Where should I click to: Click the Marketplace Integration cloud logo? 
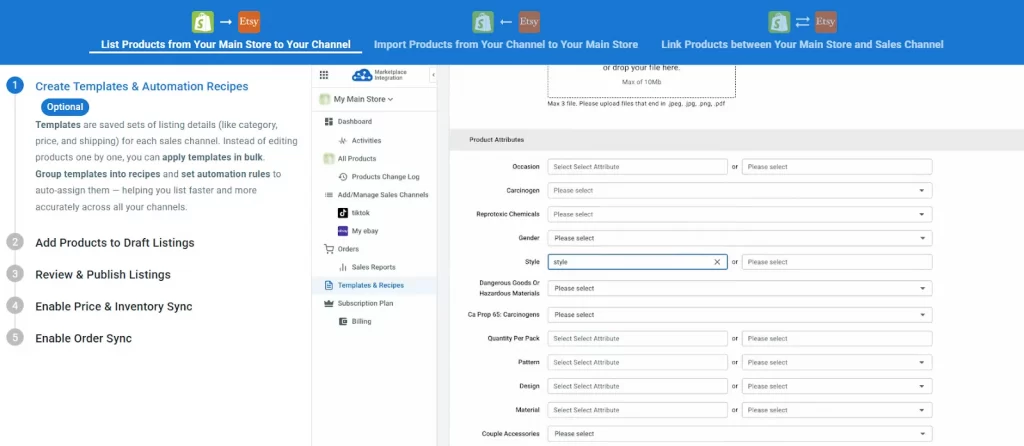click(x=378, y=75)
